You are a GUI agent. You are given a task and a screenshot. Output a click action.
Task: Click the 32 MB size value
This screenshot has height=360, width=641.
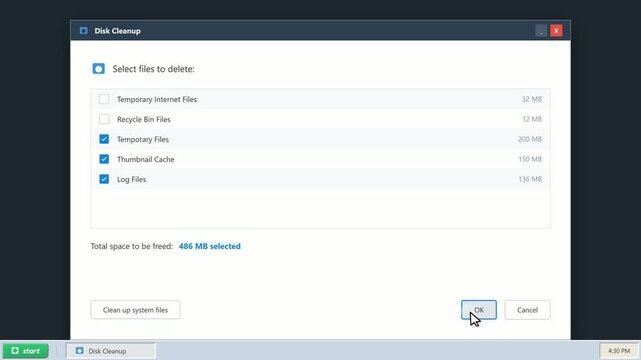531,99
